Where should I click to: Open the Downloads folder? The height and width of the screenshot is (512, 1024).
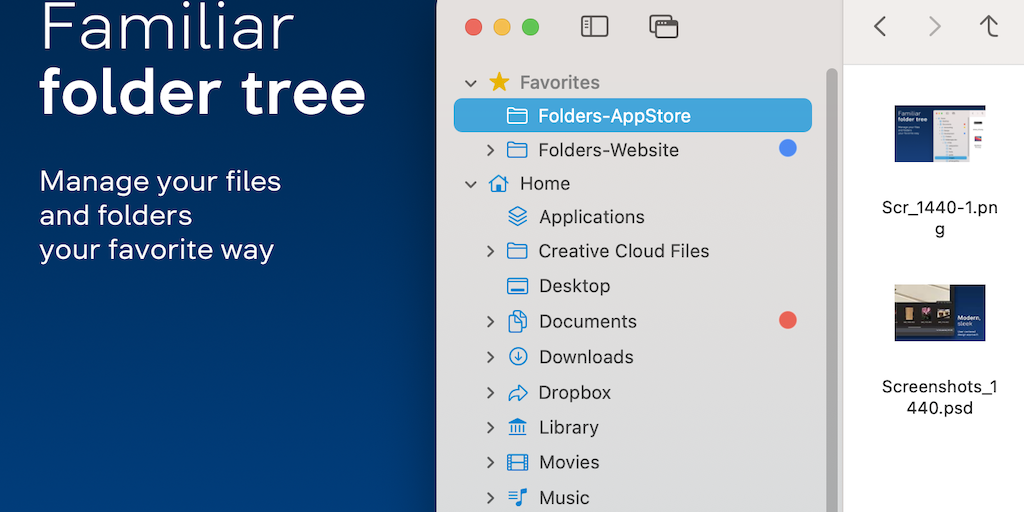[x=585, y=357]
